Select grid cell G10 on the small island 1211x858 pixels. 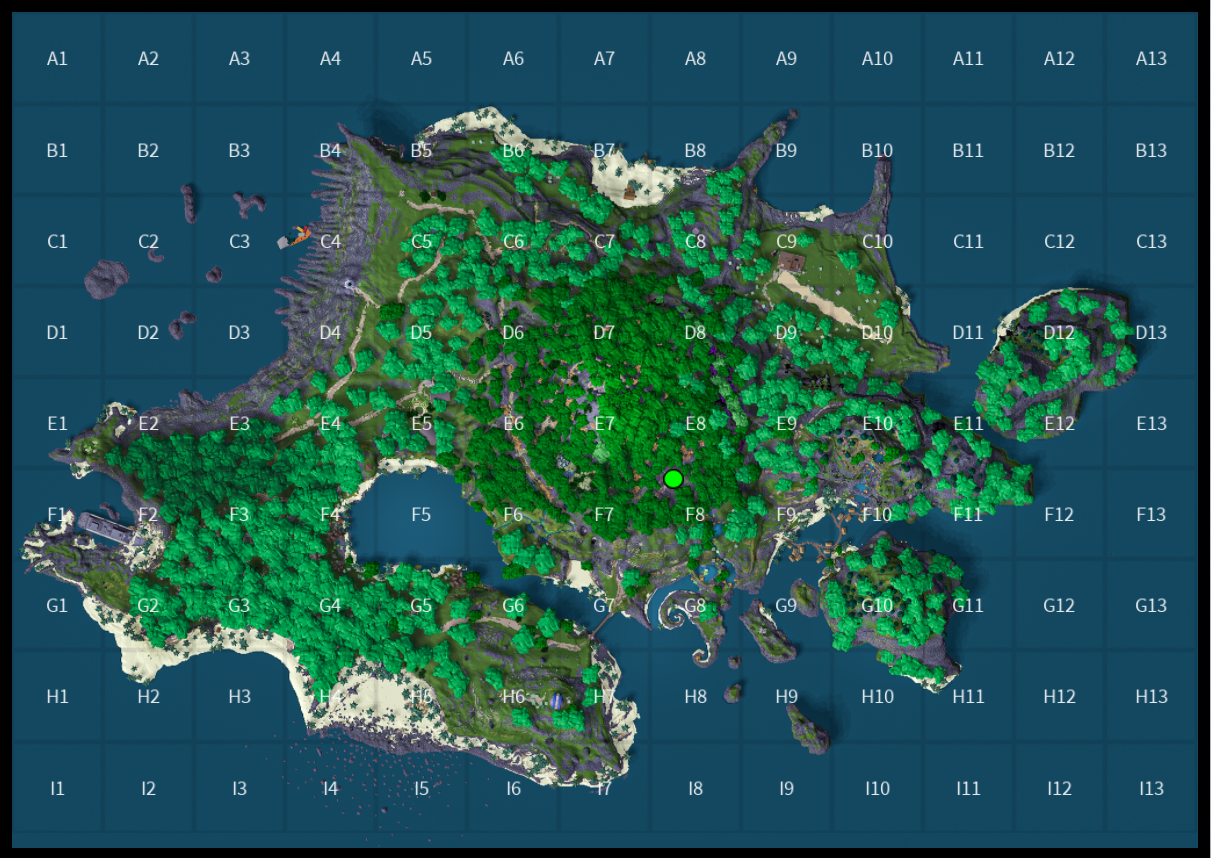point(877,606)
